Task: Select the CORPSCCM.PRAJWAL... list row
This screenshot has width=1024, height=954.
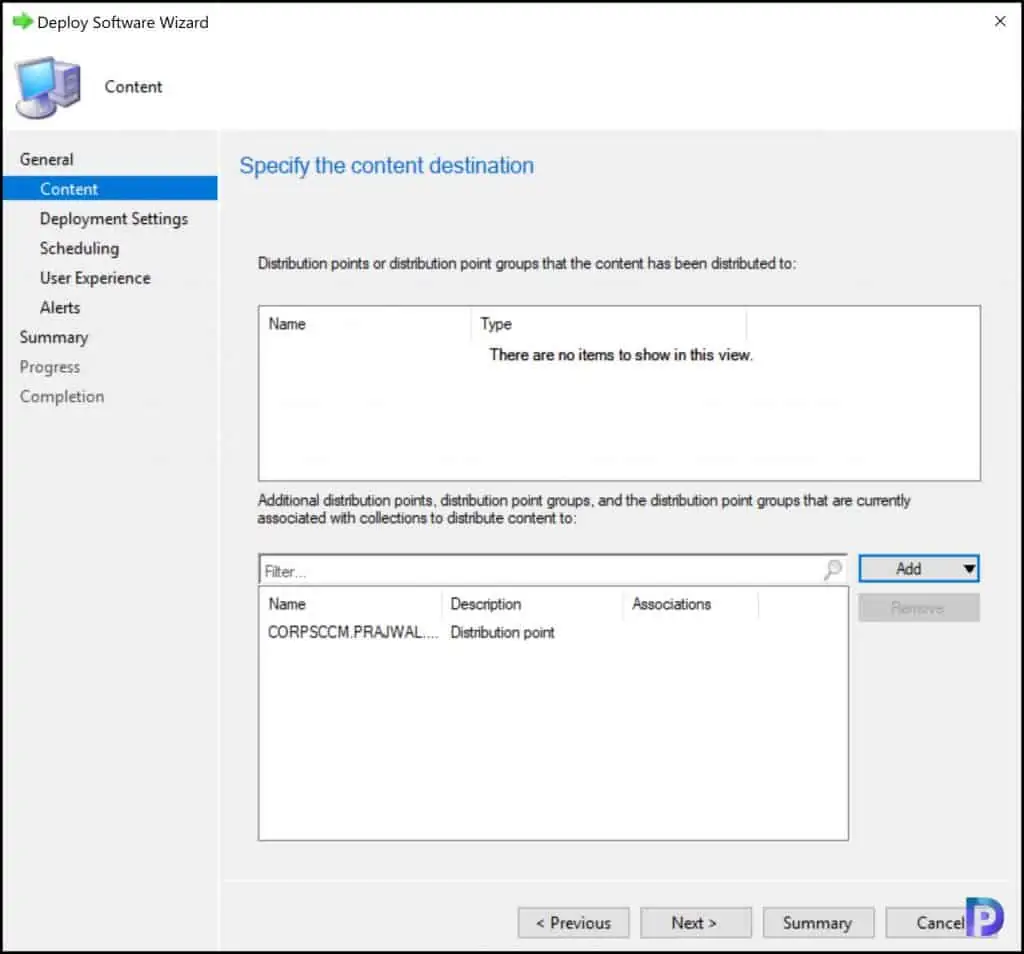Action: point(552,632)
